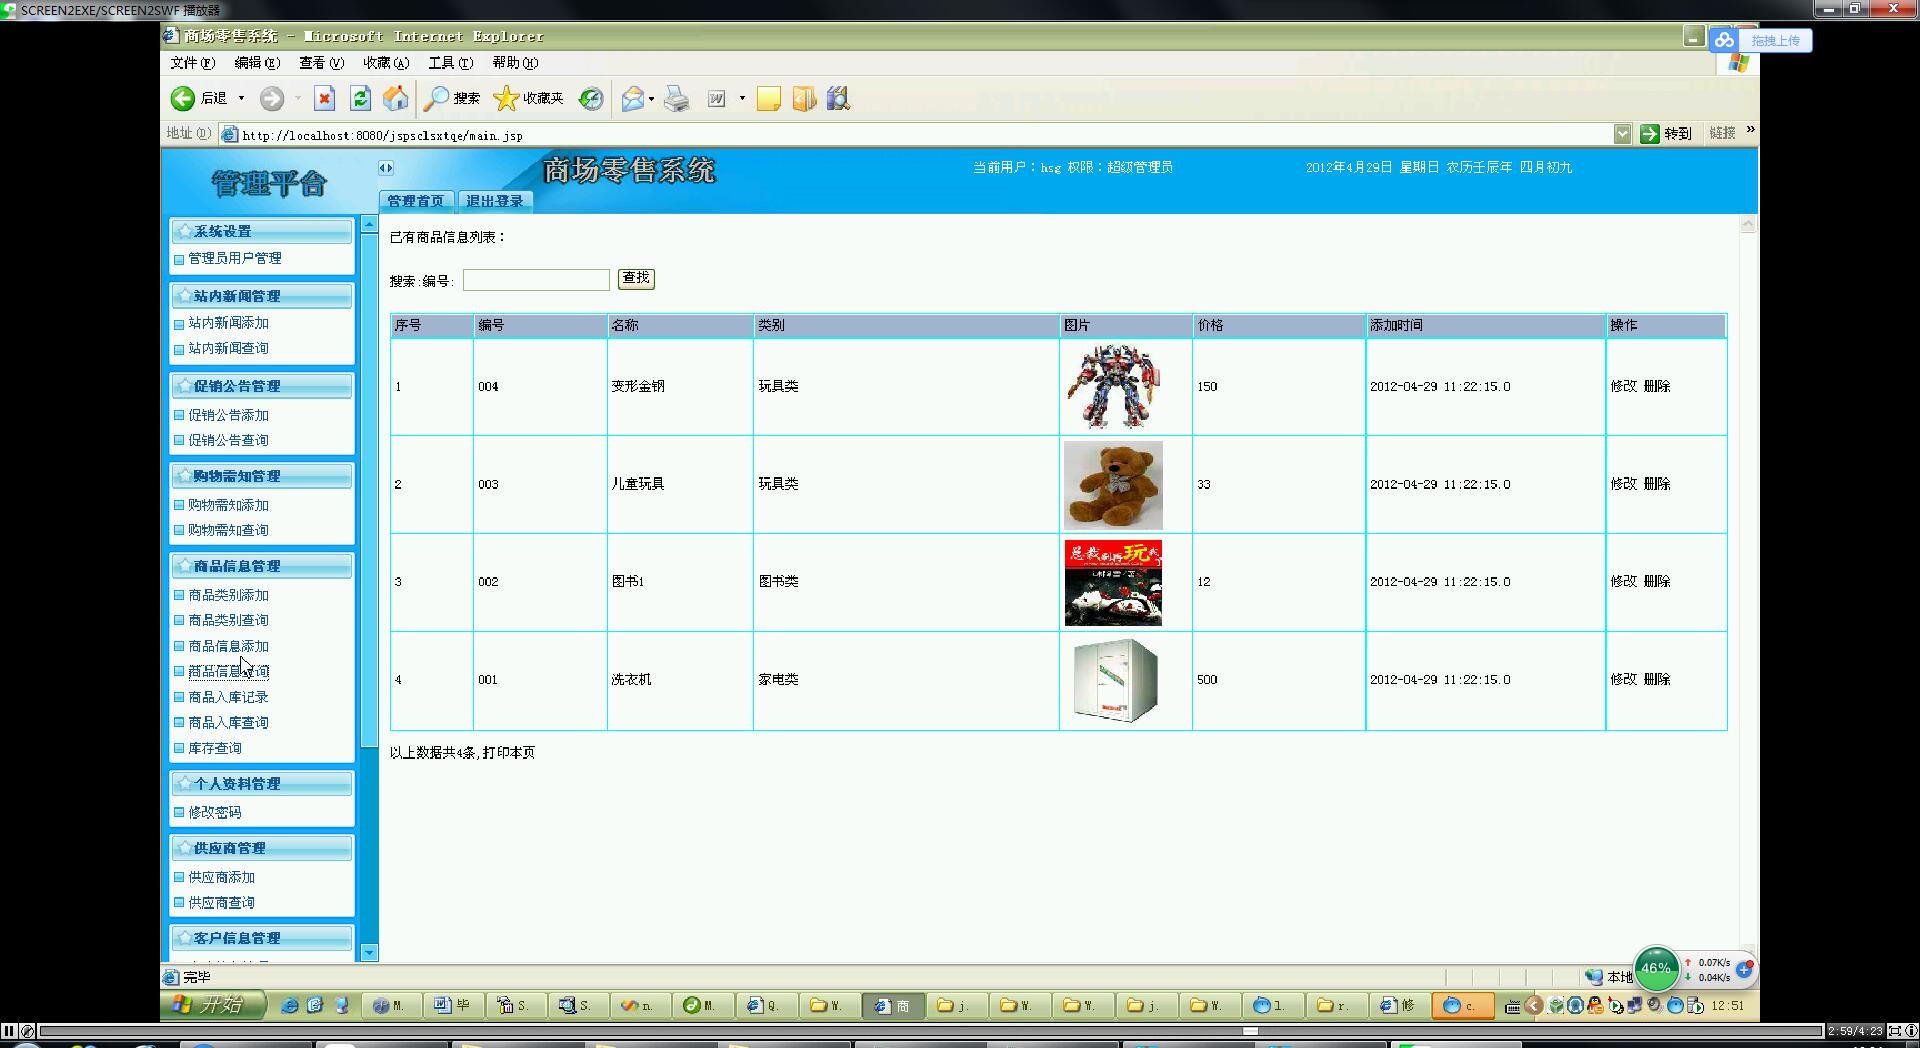Open the Back button history dropdown arrow
Image resolution: width=1920 pixels, height=1048 pixels.
pyautogui.click(x=241, y=98)
